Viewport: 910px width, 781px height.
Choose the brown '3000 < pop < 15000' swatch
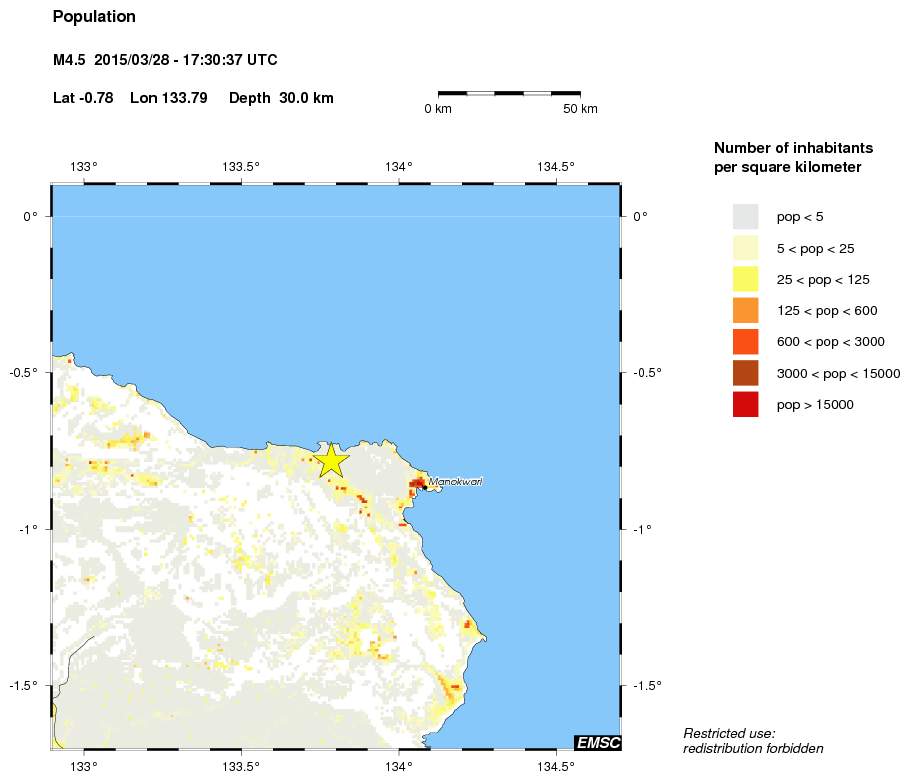tap(745, 373)
